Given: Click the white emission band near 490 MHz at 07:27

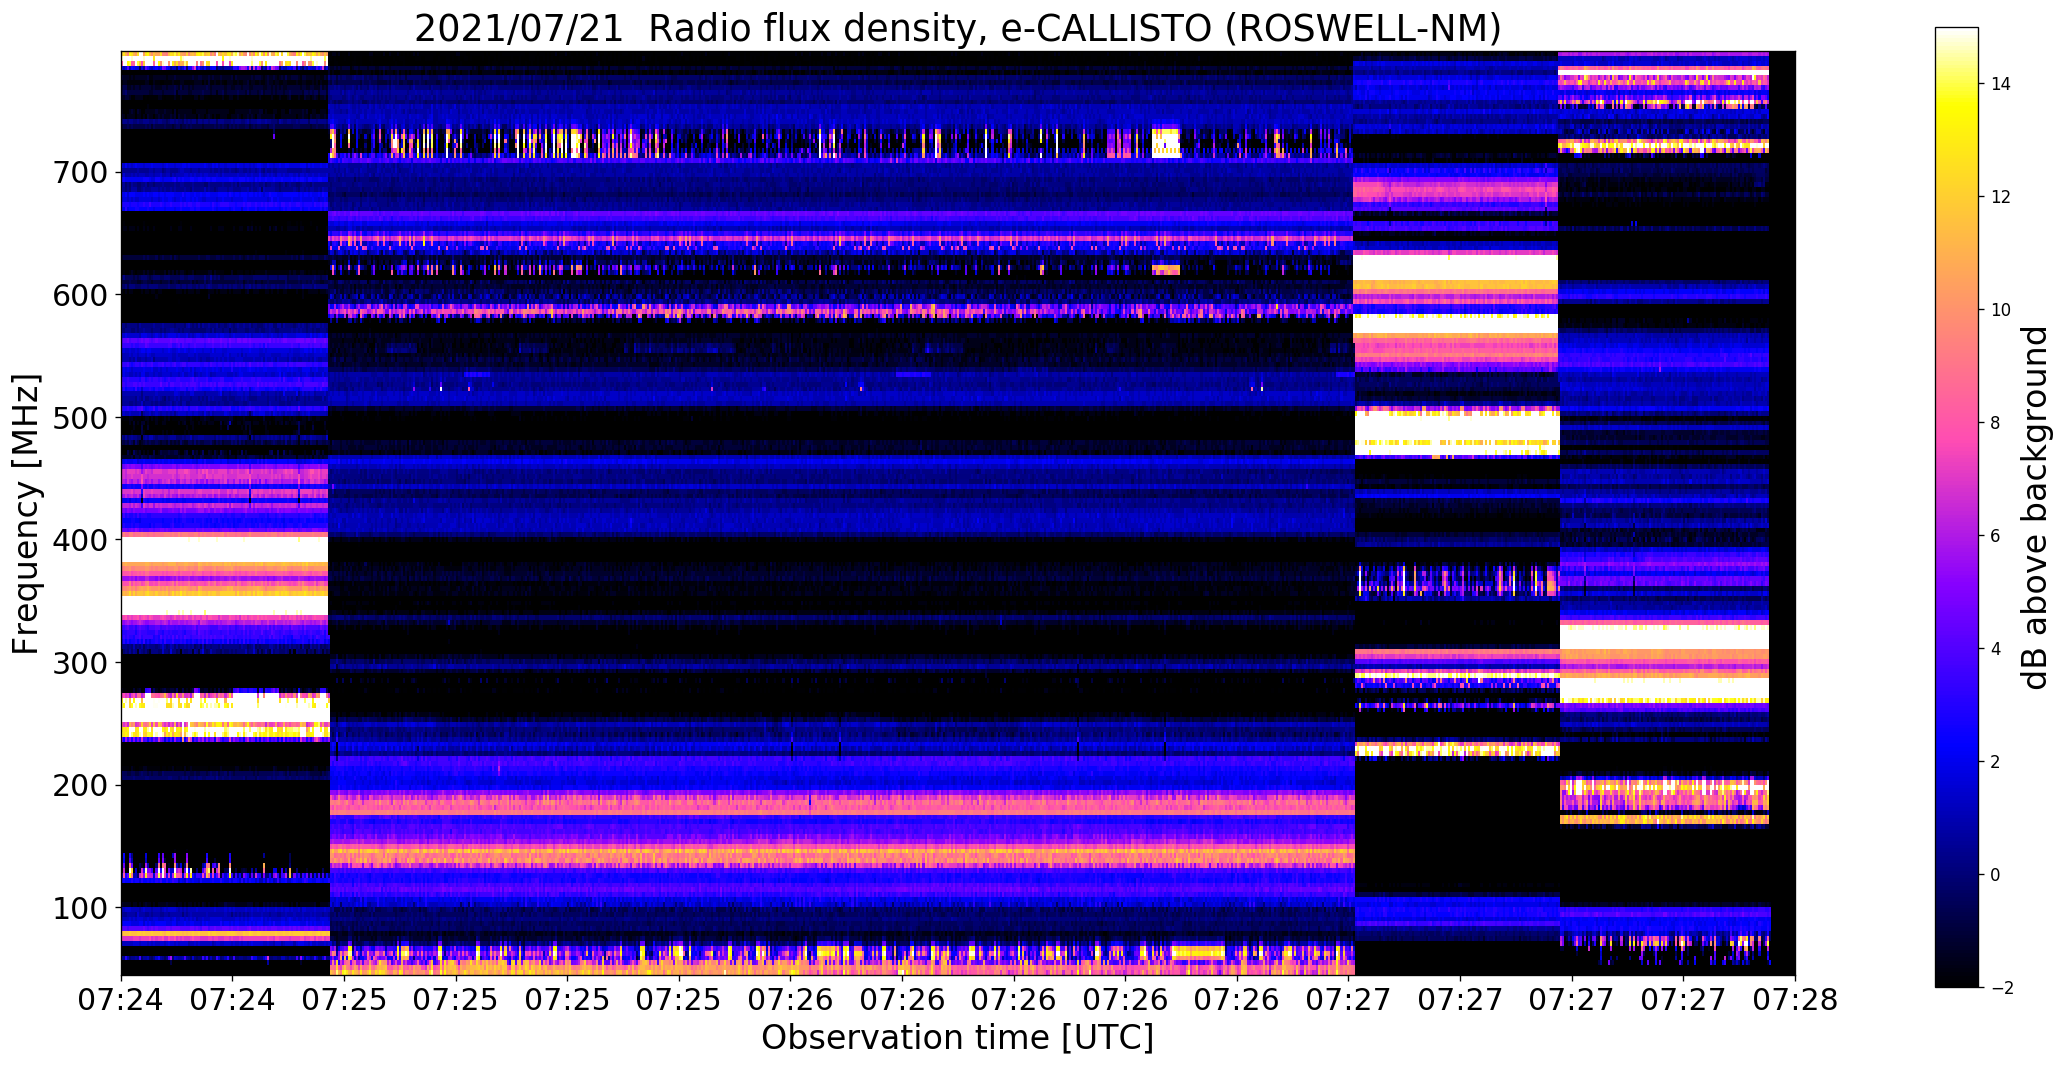Looking at the screenshot, I should [1457, 432].
